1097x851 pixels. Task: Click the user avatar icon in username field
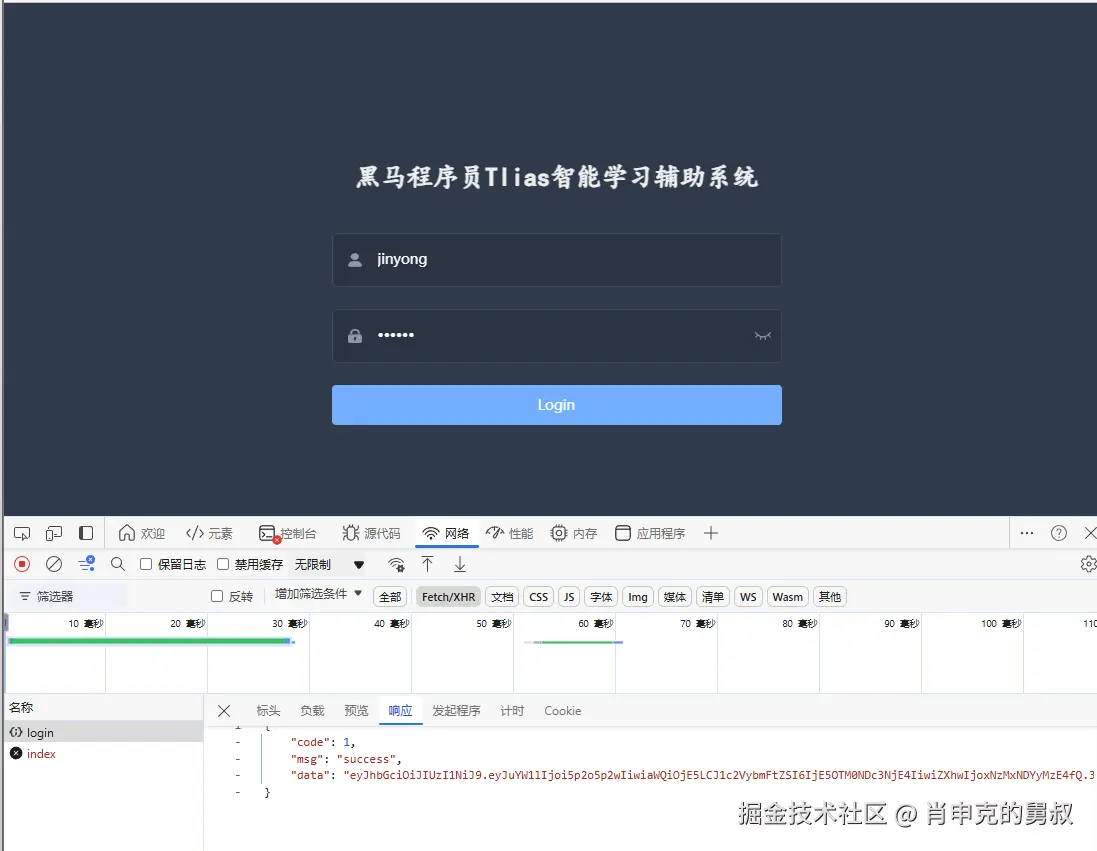pyautogui.click(x=355, y=260)
